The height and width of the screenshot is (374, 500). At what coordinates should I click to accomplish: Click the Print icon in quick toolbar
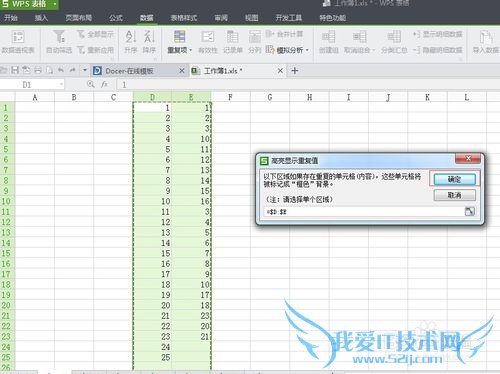click(38, 70)
